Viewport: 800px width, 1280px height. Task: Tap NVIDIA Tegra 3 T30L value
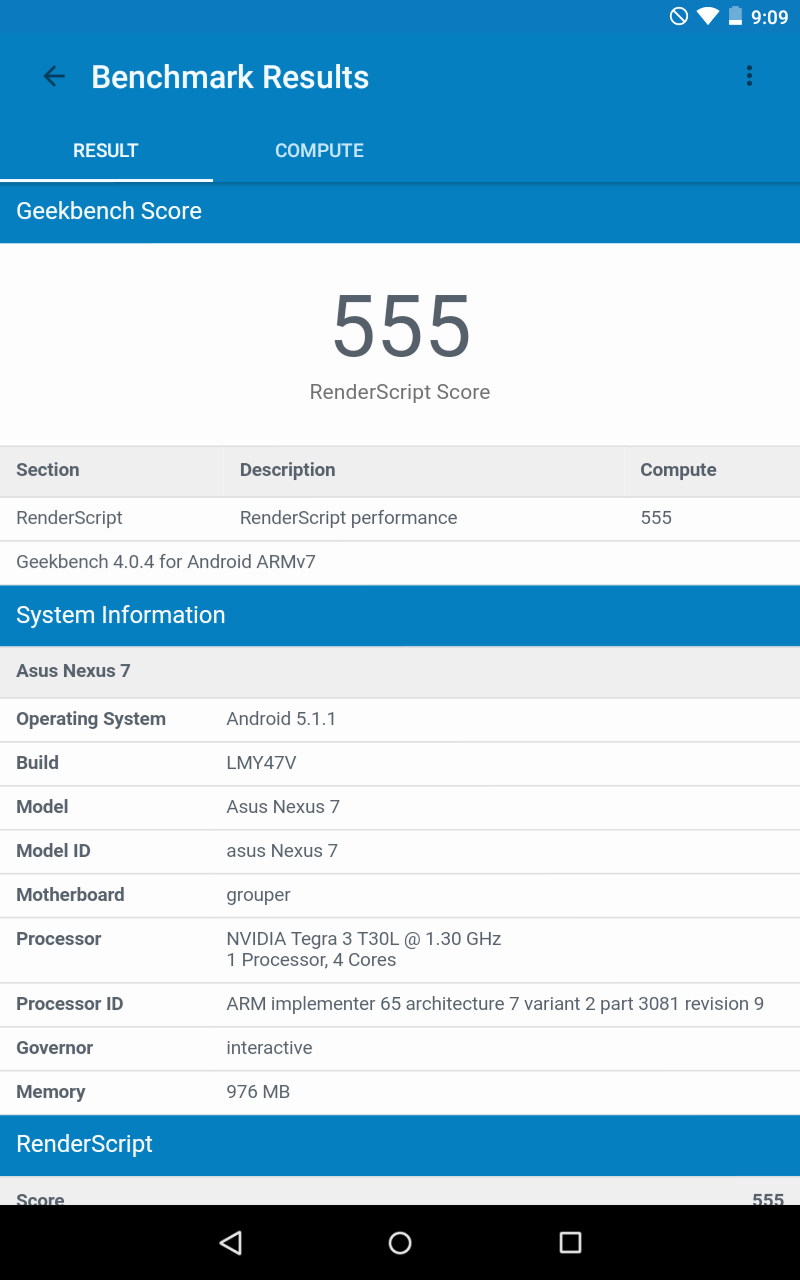[x=364, y=939]
